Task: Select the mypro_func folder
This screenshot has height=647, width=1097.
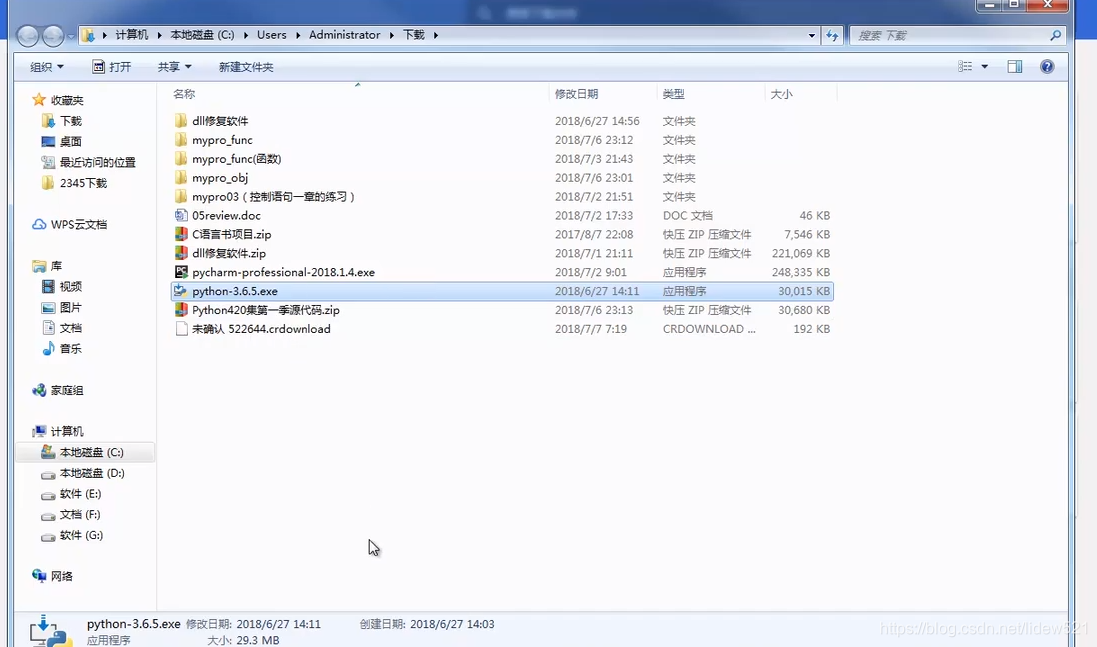Action: coord(222,140)
